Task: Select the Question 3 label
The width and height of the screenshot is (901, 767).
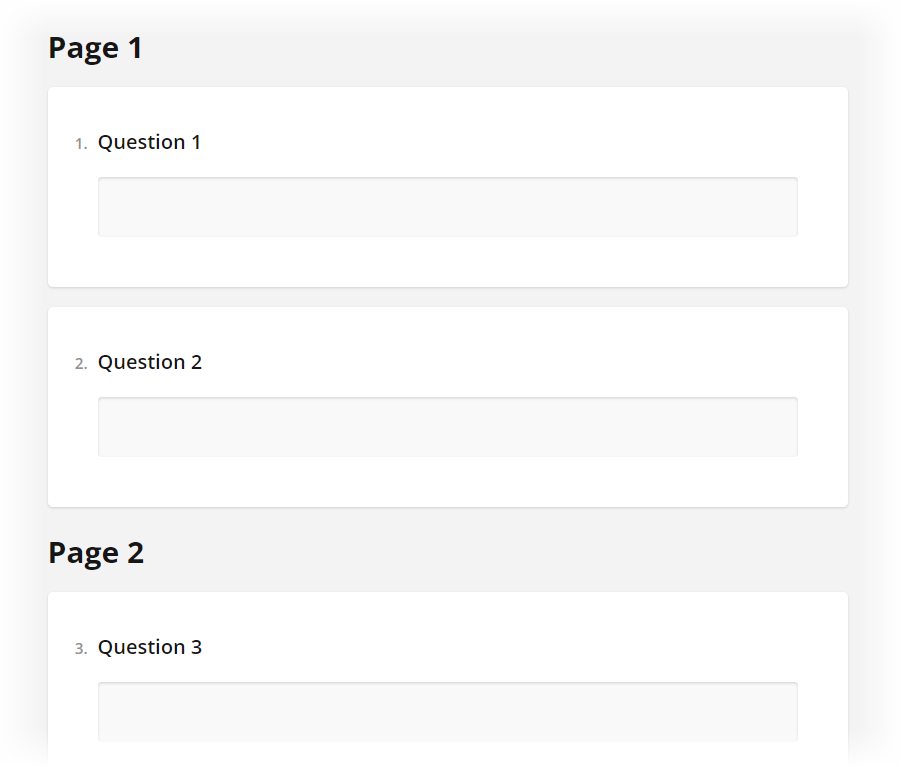Action: (150, 647)
